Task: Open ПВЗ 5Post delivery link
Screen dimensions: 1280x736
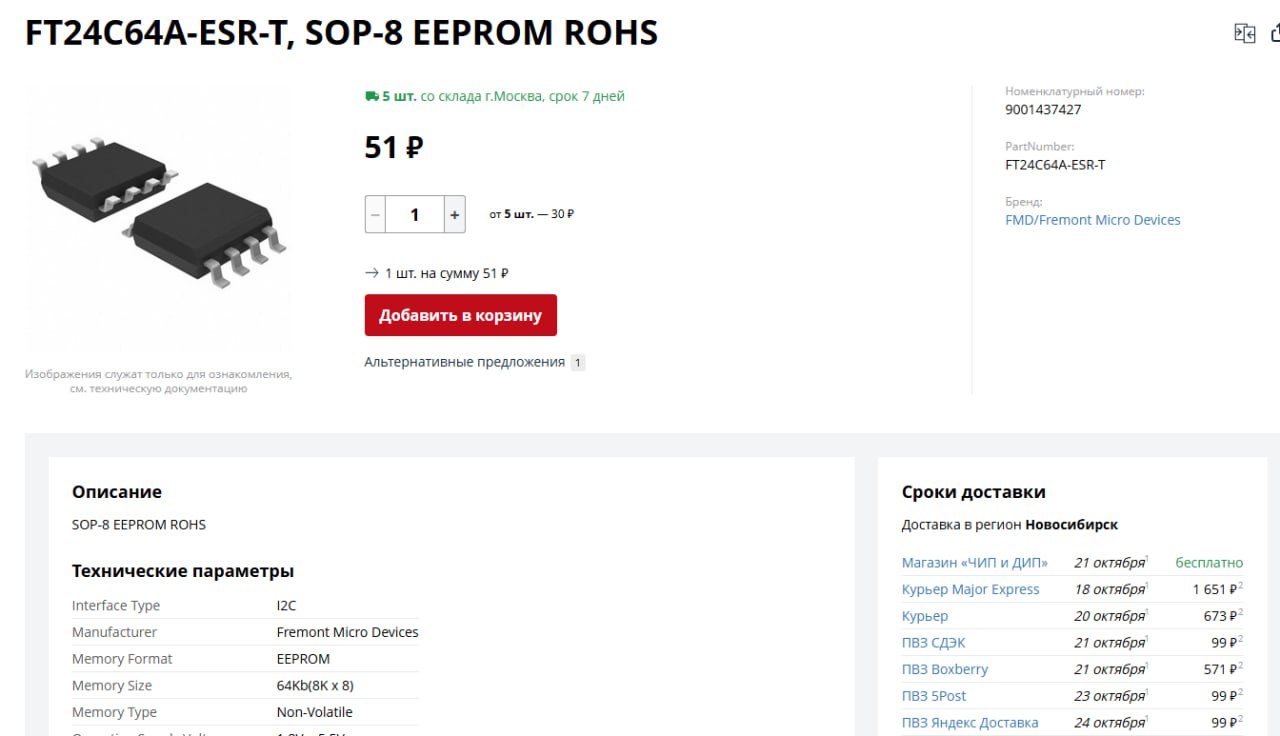Action: (934, 696)
